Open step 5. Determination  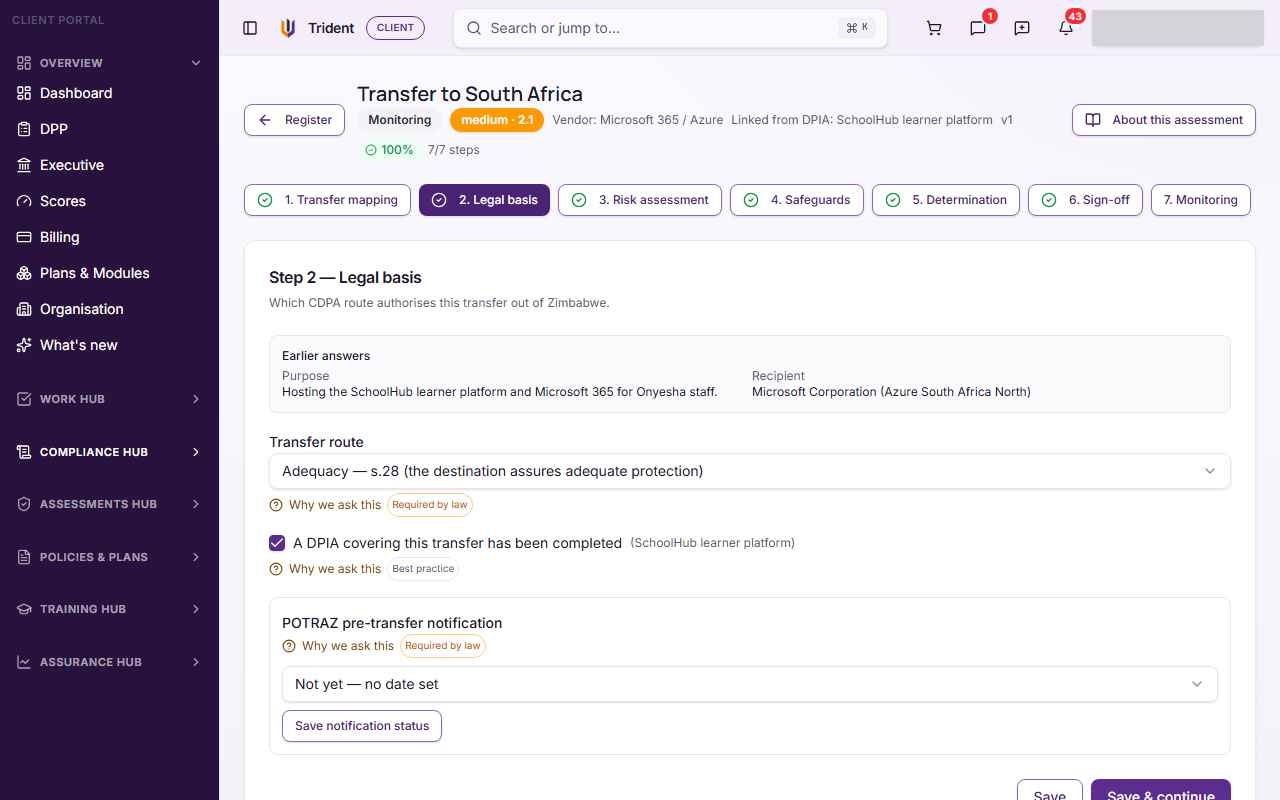(x=946, y=200)
